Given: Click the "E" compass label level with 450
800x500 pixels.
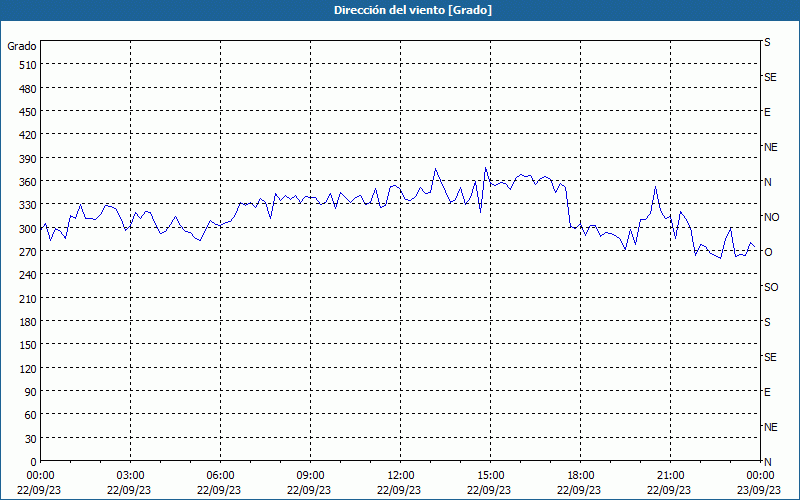Looking at the screenshot, I should point(767,112).
